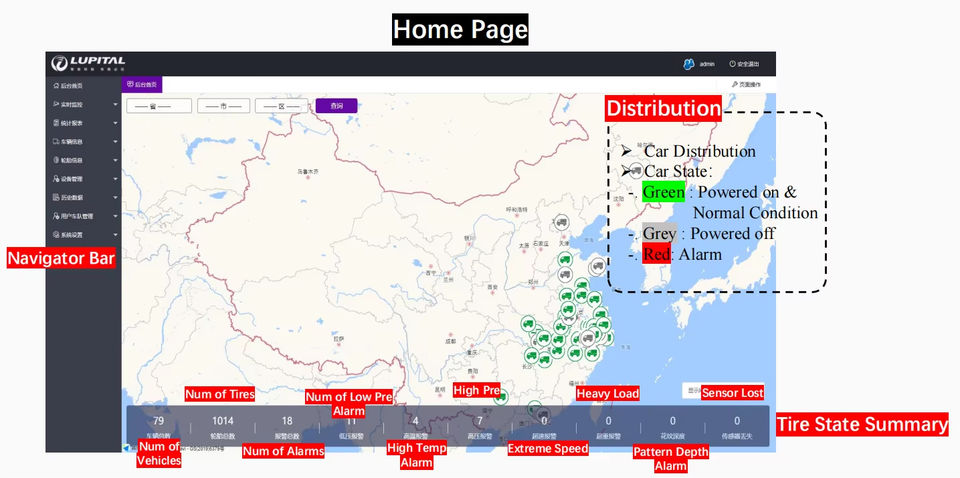Expand the 车辆信息 sidebar arrow
This screenshot has height=478, width=960.
pos(116,142)
